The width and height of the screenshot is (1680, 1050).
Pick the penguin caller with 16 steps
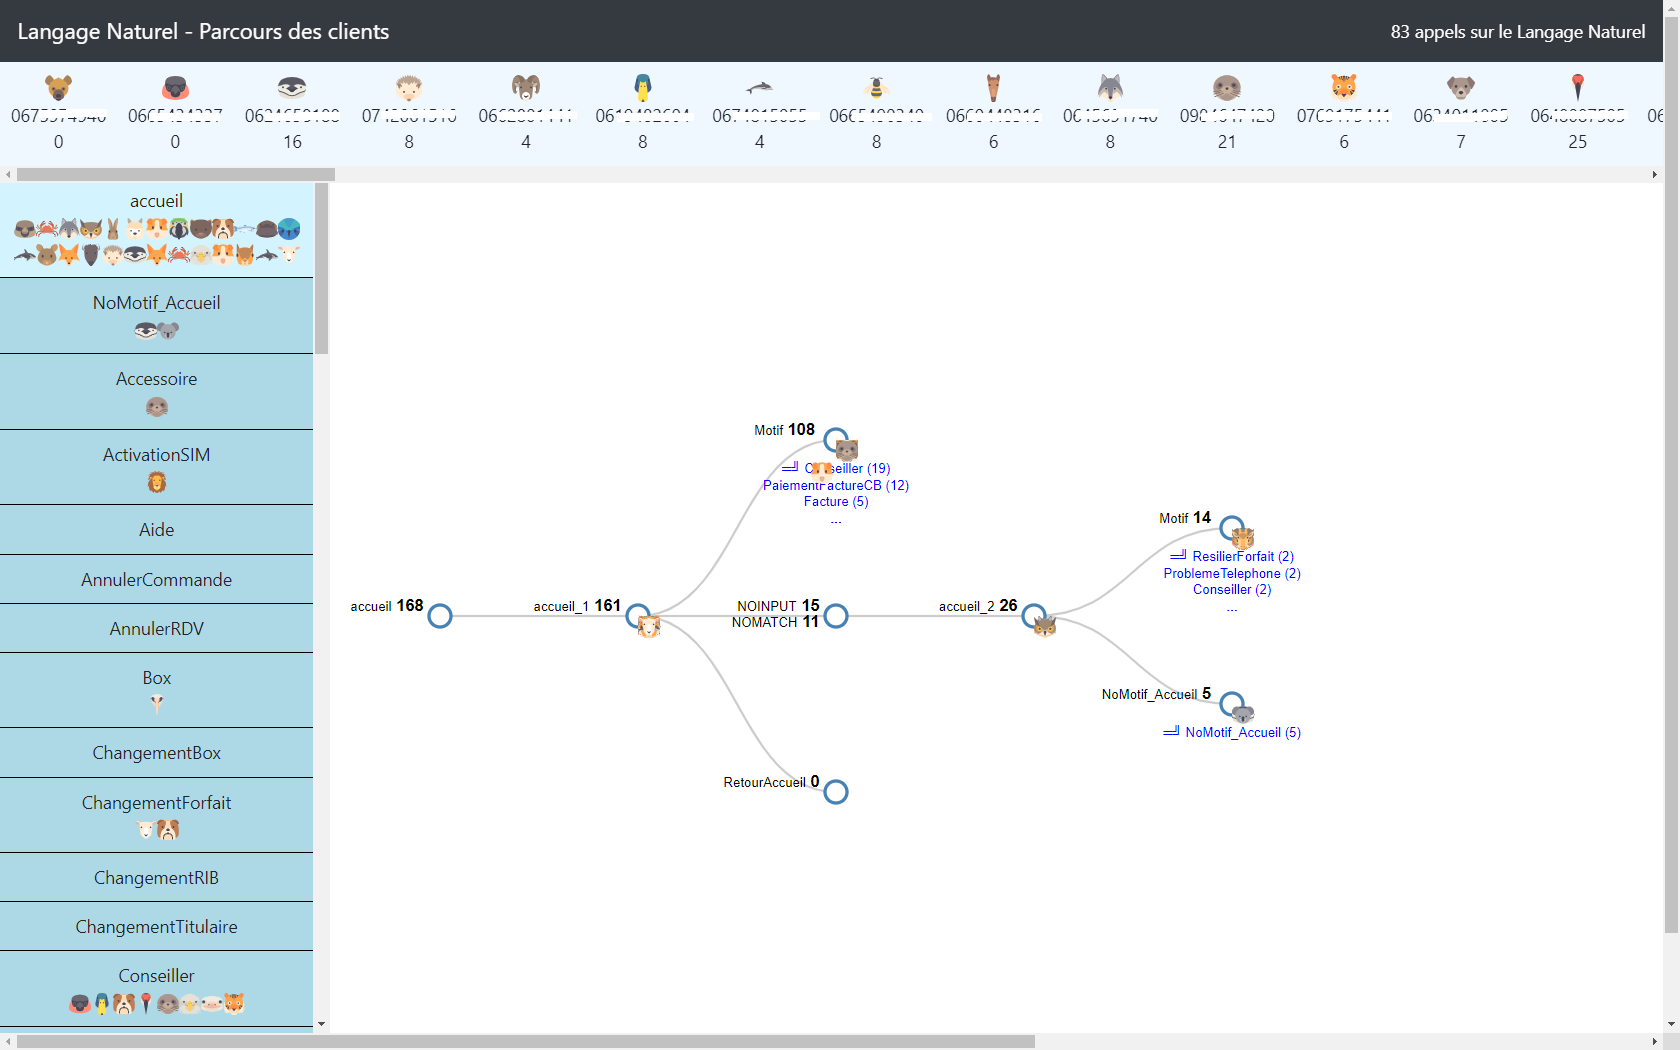tap(292, 87)
